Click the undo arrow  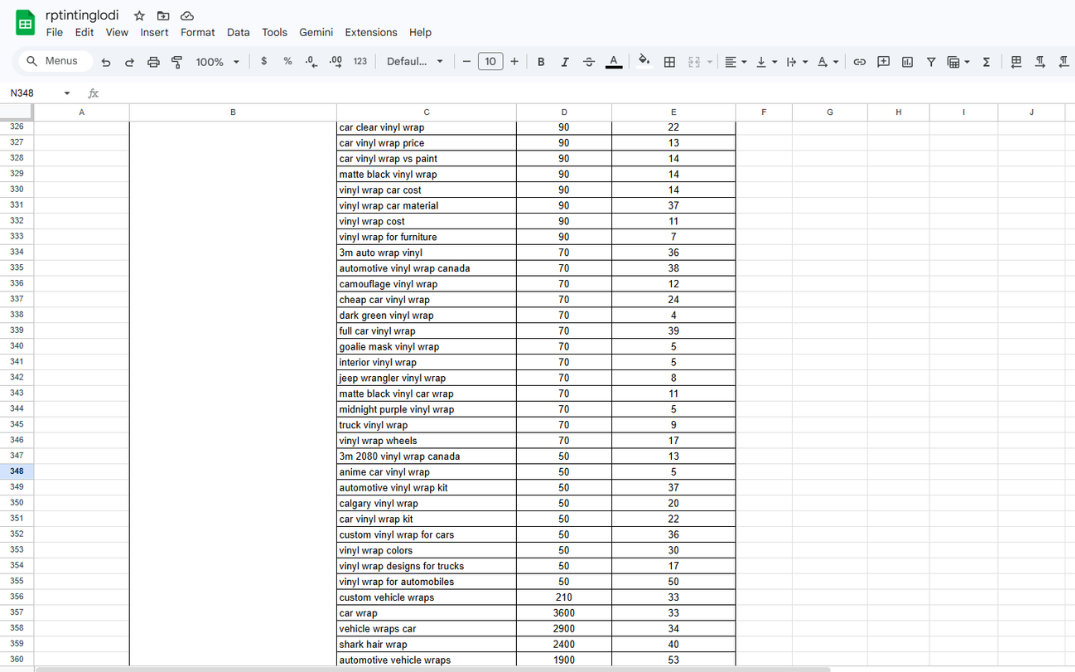(x=106, y=62)
